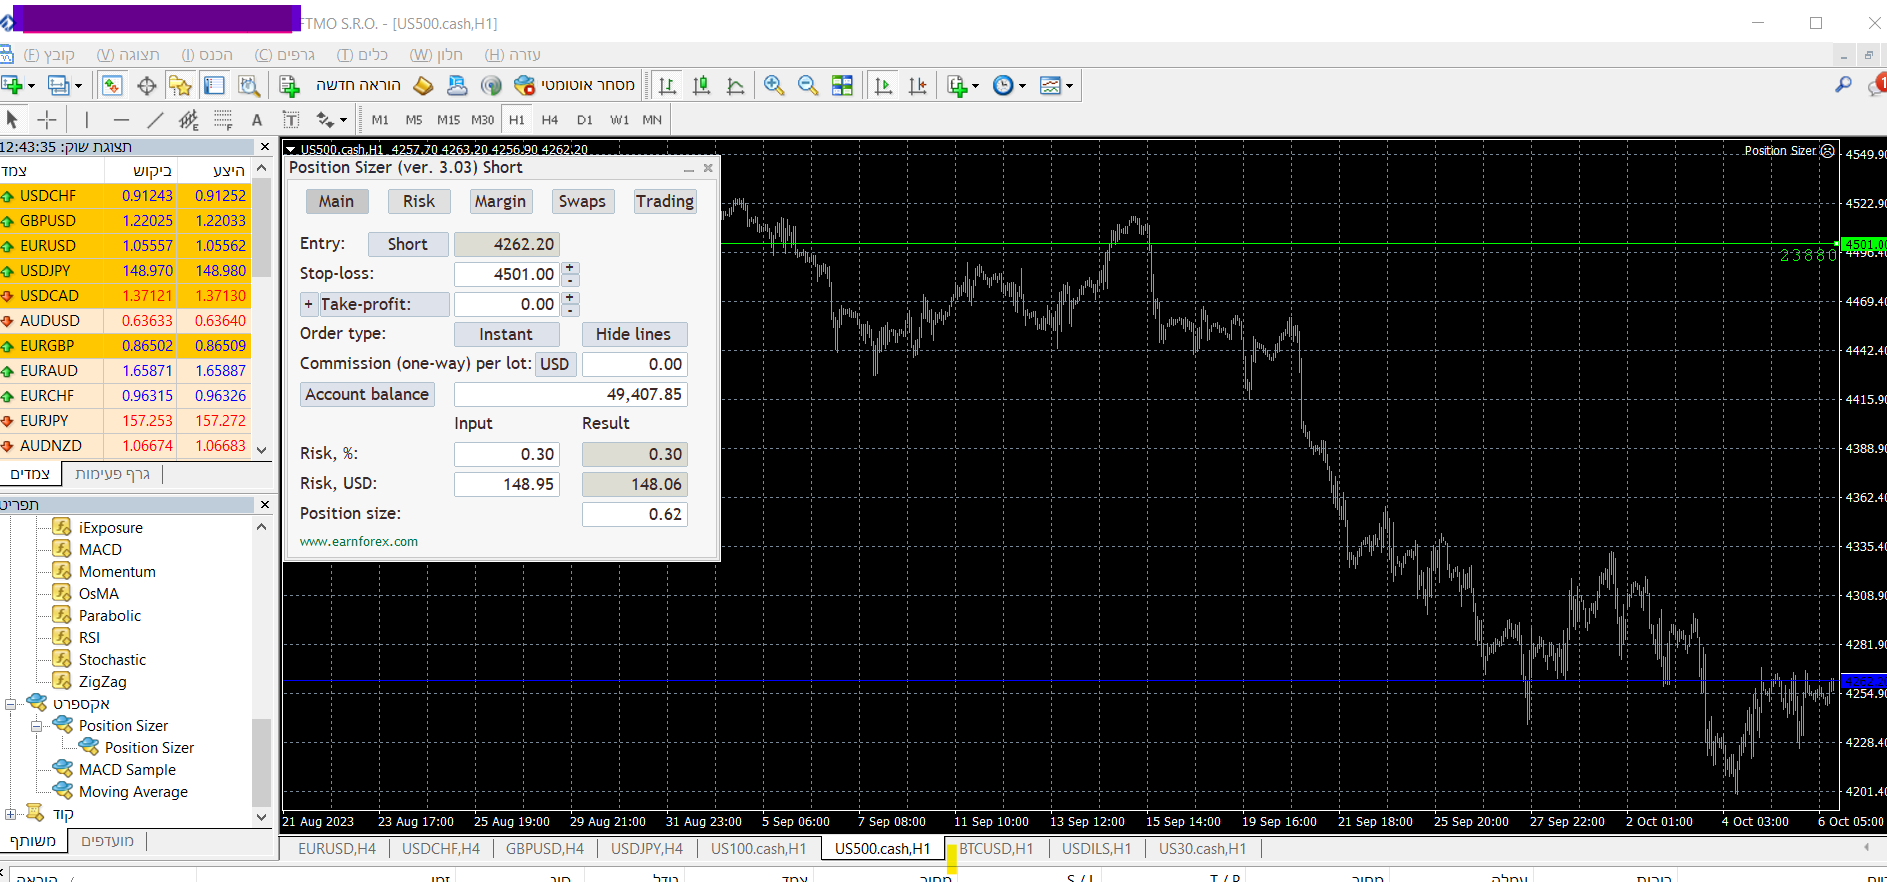Toggle Entry direction Short button
Screen dimensions: 1887x882
point(407,244)
